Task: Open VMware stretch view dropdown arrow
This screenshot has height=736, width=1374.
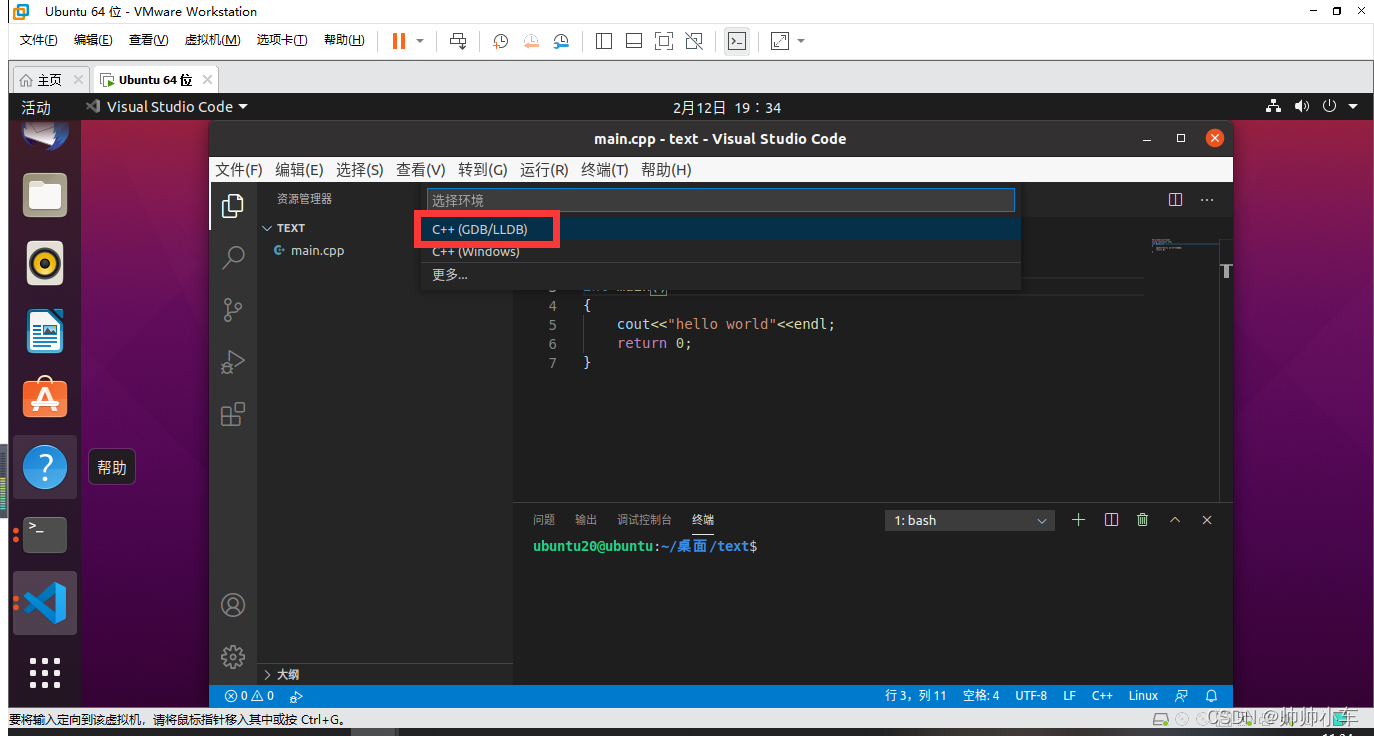Action: (801, 41)
